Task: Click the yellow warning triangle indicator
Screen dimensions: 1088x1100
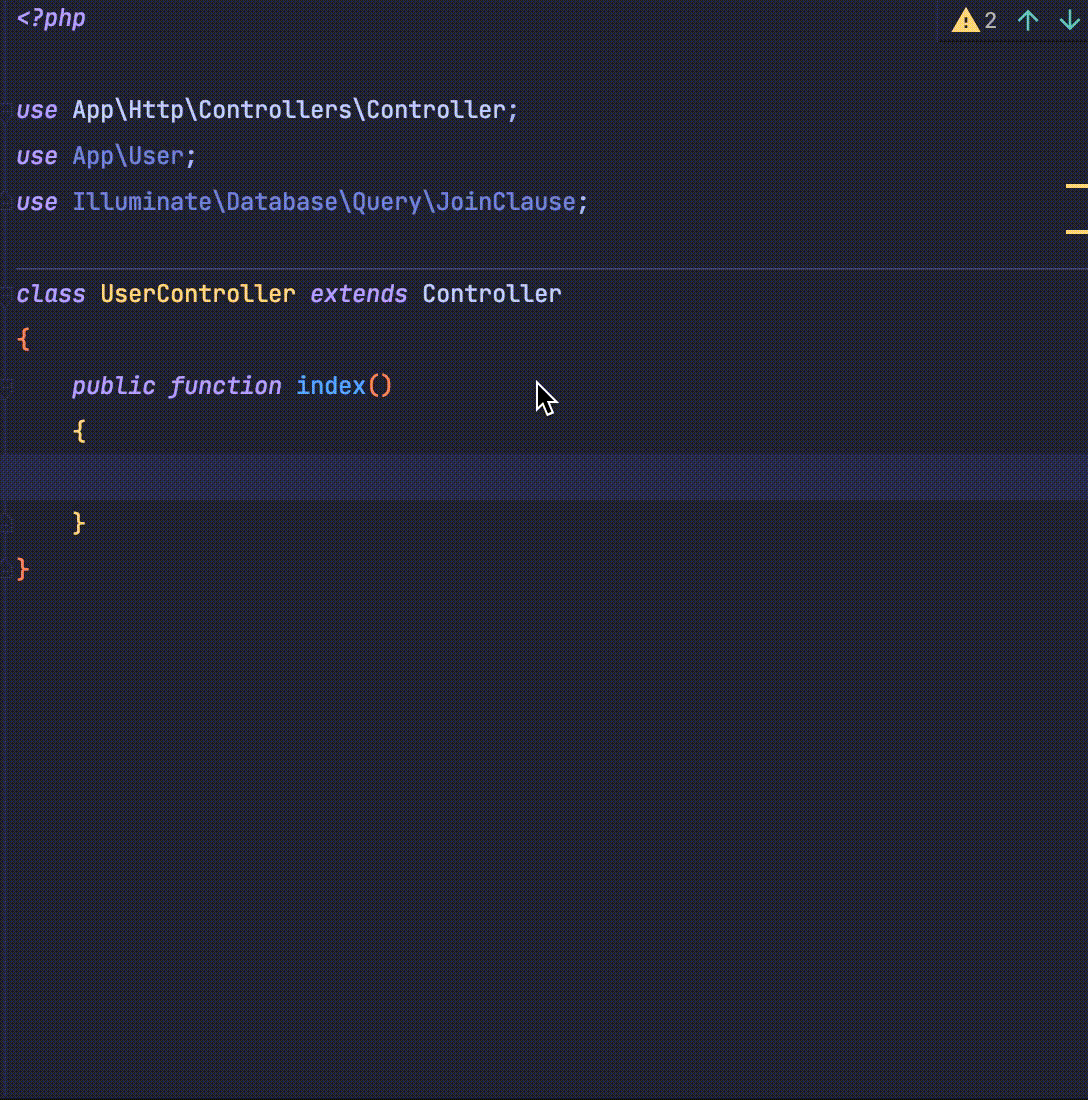Action: pyautogui.click(x=964, y=19)
